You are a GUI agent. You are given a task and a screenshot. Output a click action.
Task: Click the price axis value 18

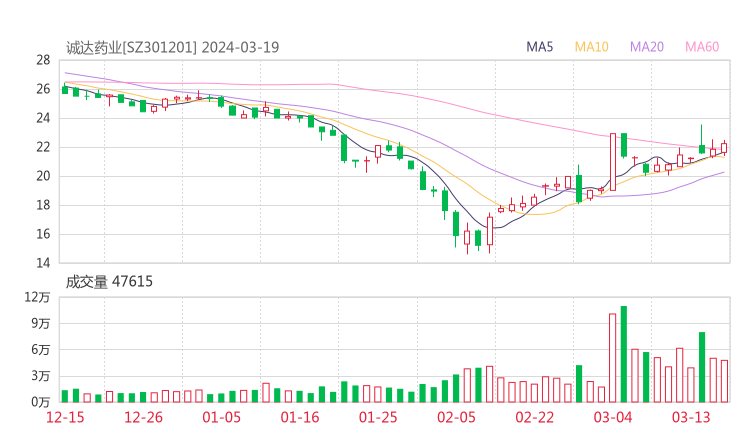tap(43, 205)
